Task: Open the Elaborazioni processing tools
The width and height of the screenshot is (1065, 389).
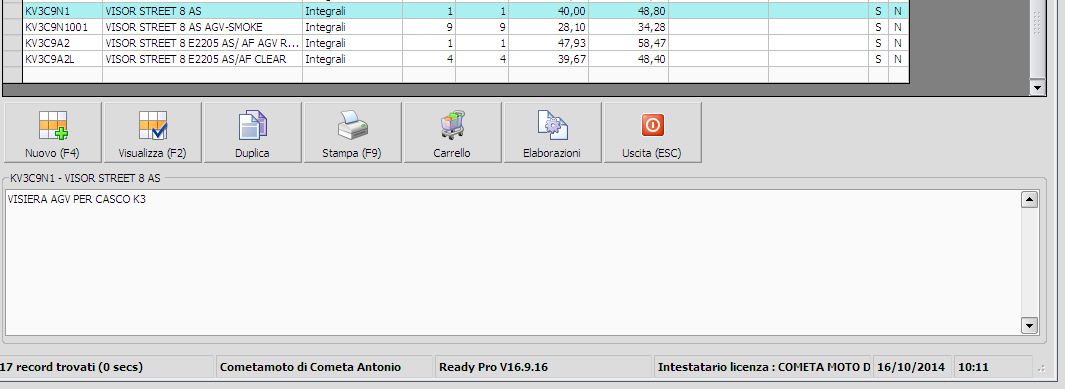Action: 552,132
